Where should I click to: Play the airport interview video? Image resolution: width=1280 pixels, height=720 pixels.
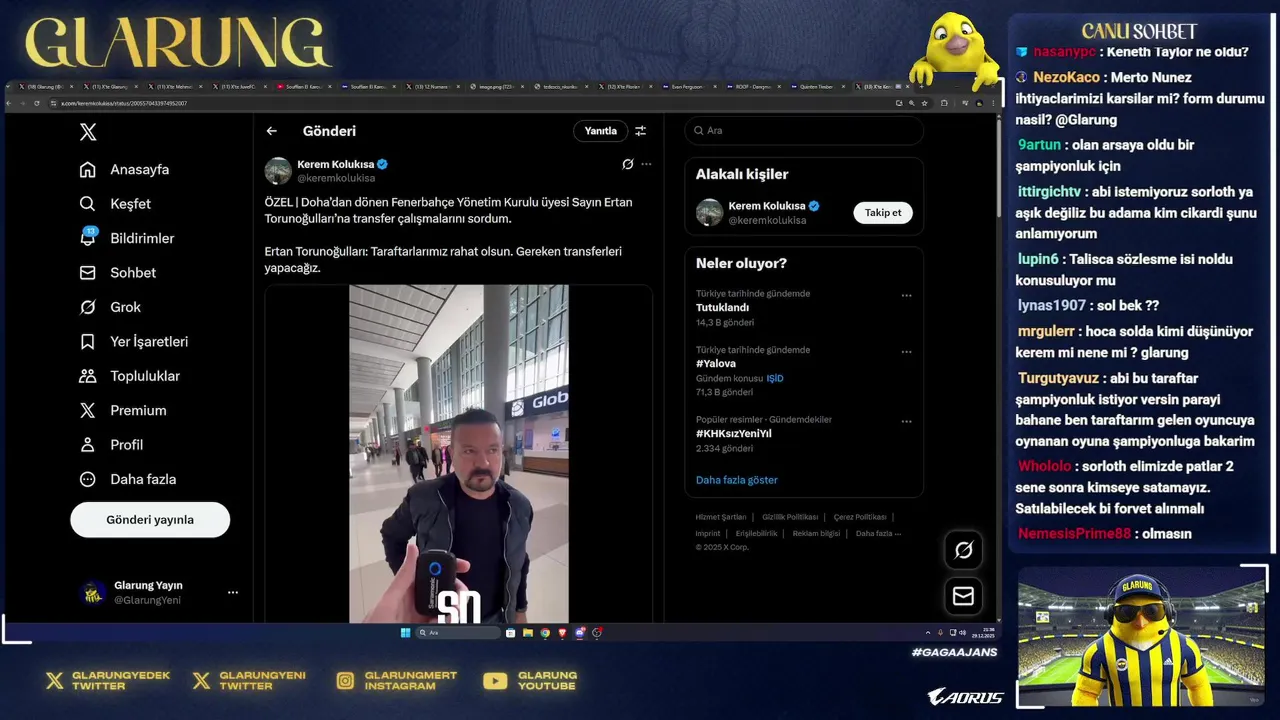tap(459, 454)
